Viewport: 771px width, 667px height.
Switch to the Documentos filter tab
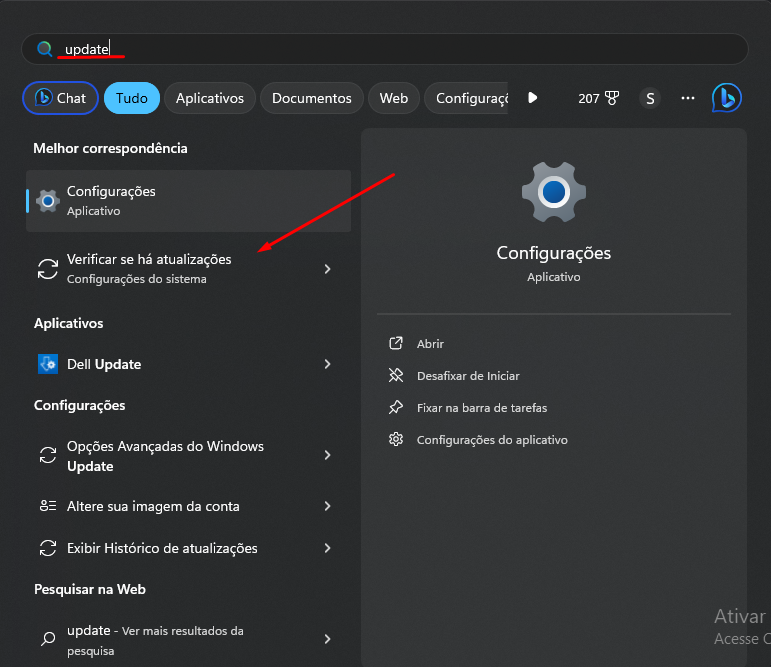pyautogui.click(x=311, y=98)
